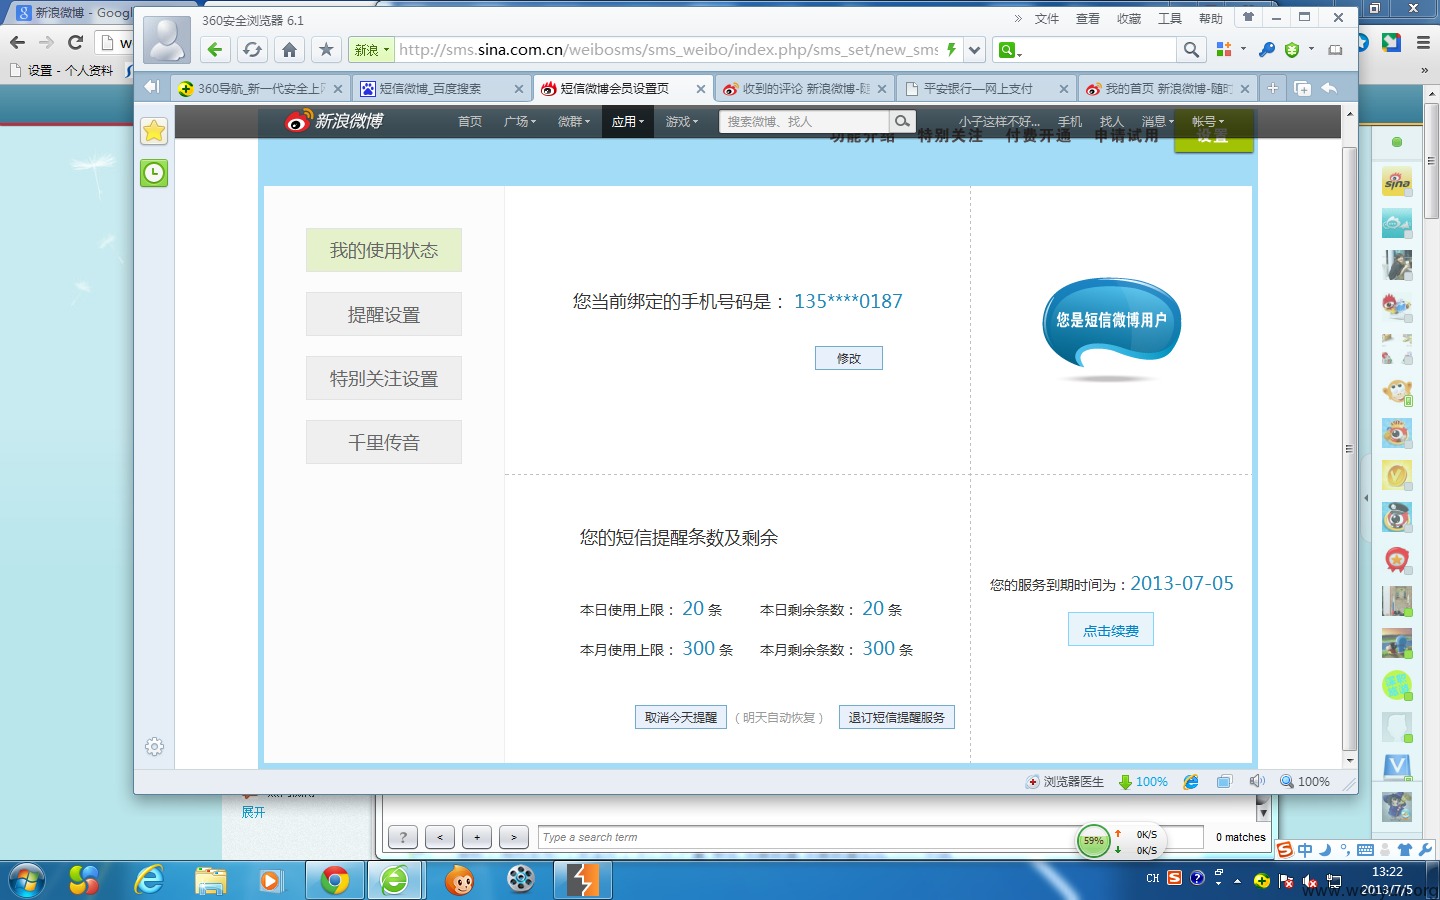This screenshot has height=900, width=1440.
Task: Collapse the tab sidebar toggle icon
Action: point(151,87)
